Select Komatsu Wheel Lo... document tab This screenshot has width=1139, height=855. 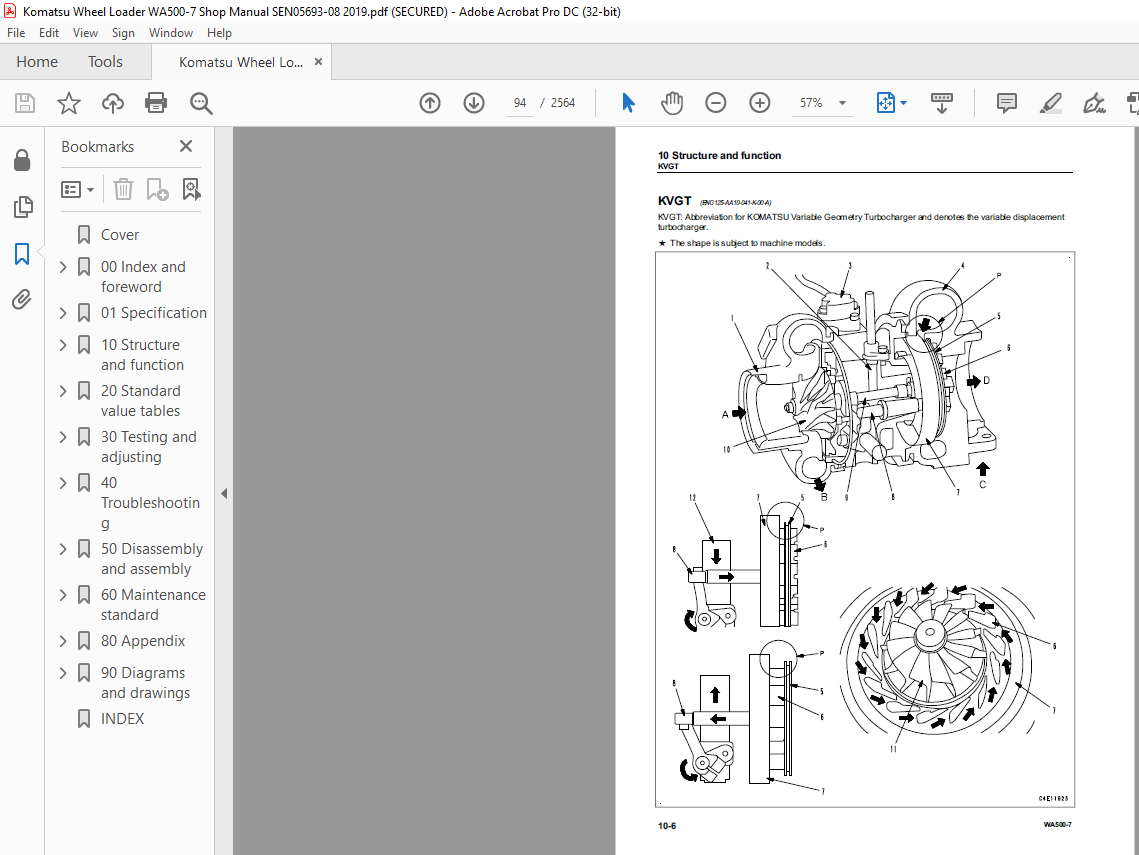(x=240, y=62)
